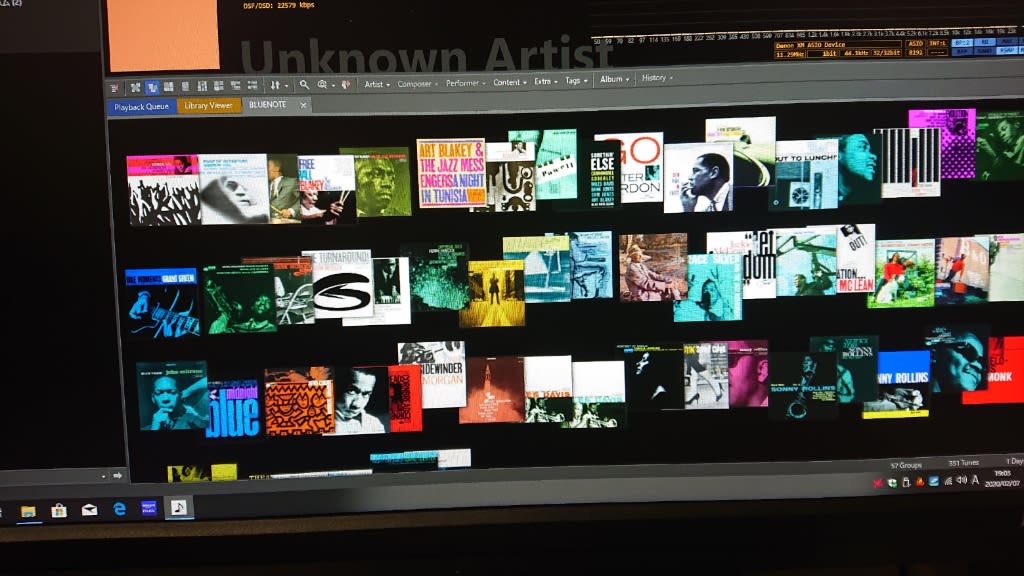Click the view icon immediately left of the highlighted one
Viewport: 1024px width, 576px height.
[135, 87]
